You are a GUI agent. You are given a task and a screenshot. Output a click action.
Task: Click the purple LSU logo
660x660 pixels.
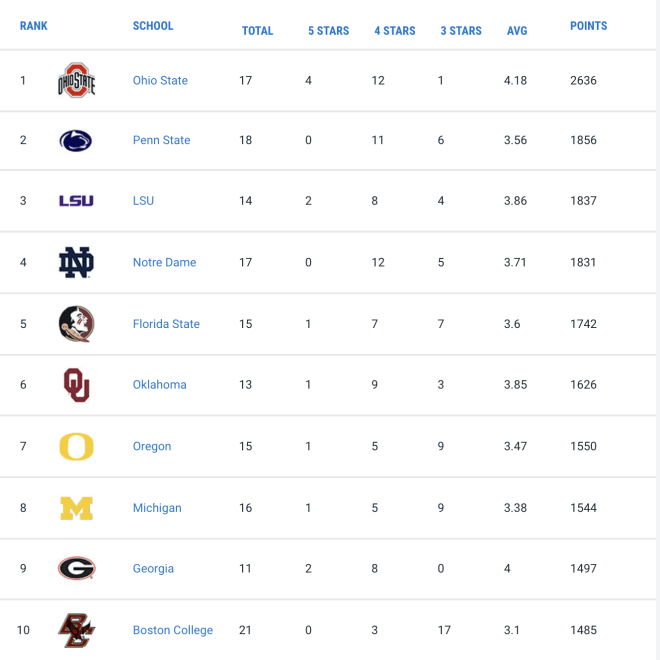(76, 201)
